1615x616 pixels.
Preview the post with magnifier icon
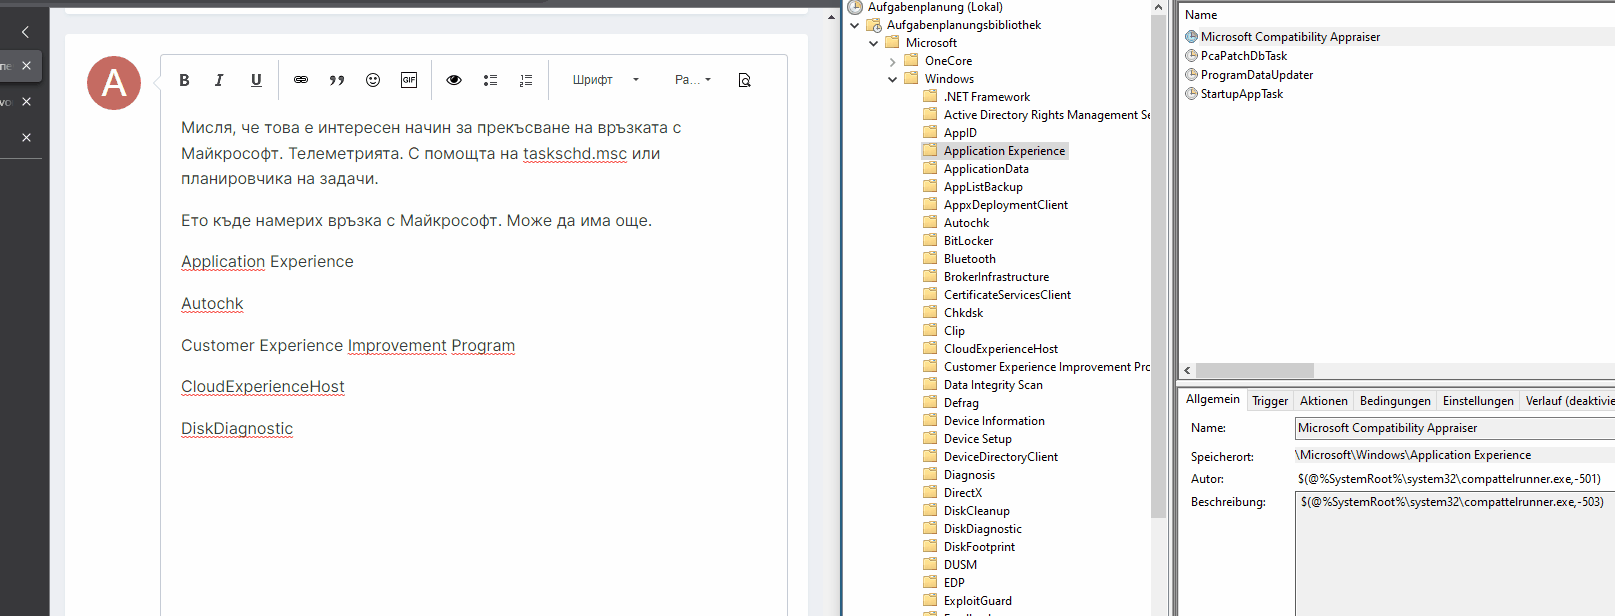pyautogui.click(x=744, y=80)
